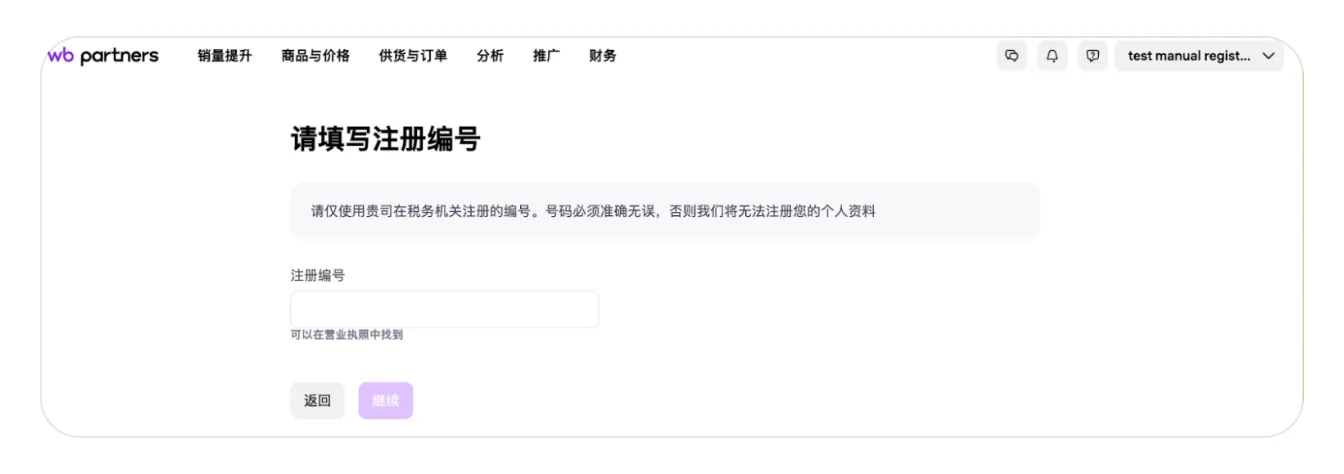This screenshot has height=474, width=1344.
Task: Open the 'test manual regist...' account selector
Action: [1189, 56]
